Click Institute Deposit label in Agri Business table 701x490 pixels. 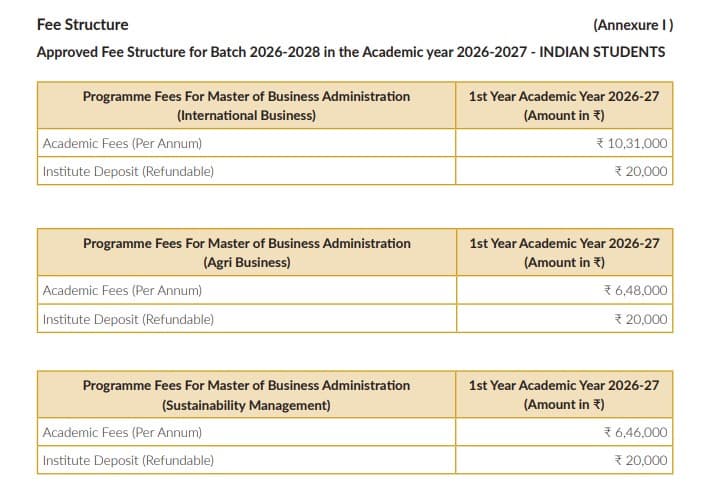[x=128, y=320]
